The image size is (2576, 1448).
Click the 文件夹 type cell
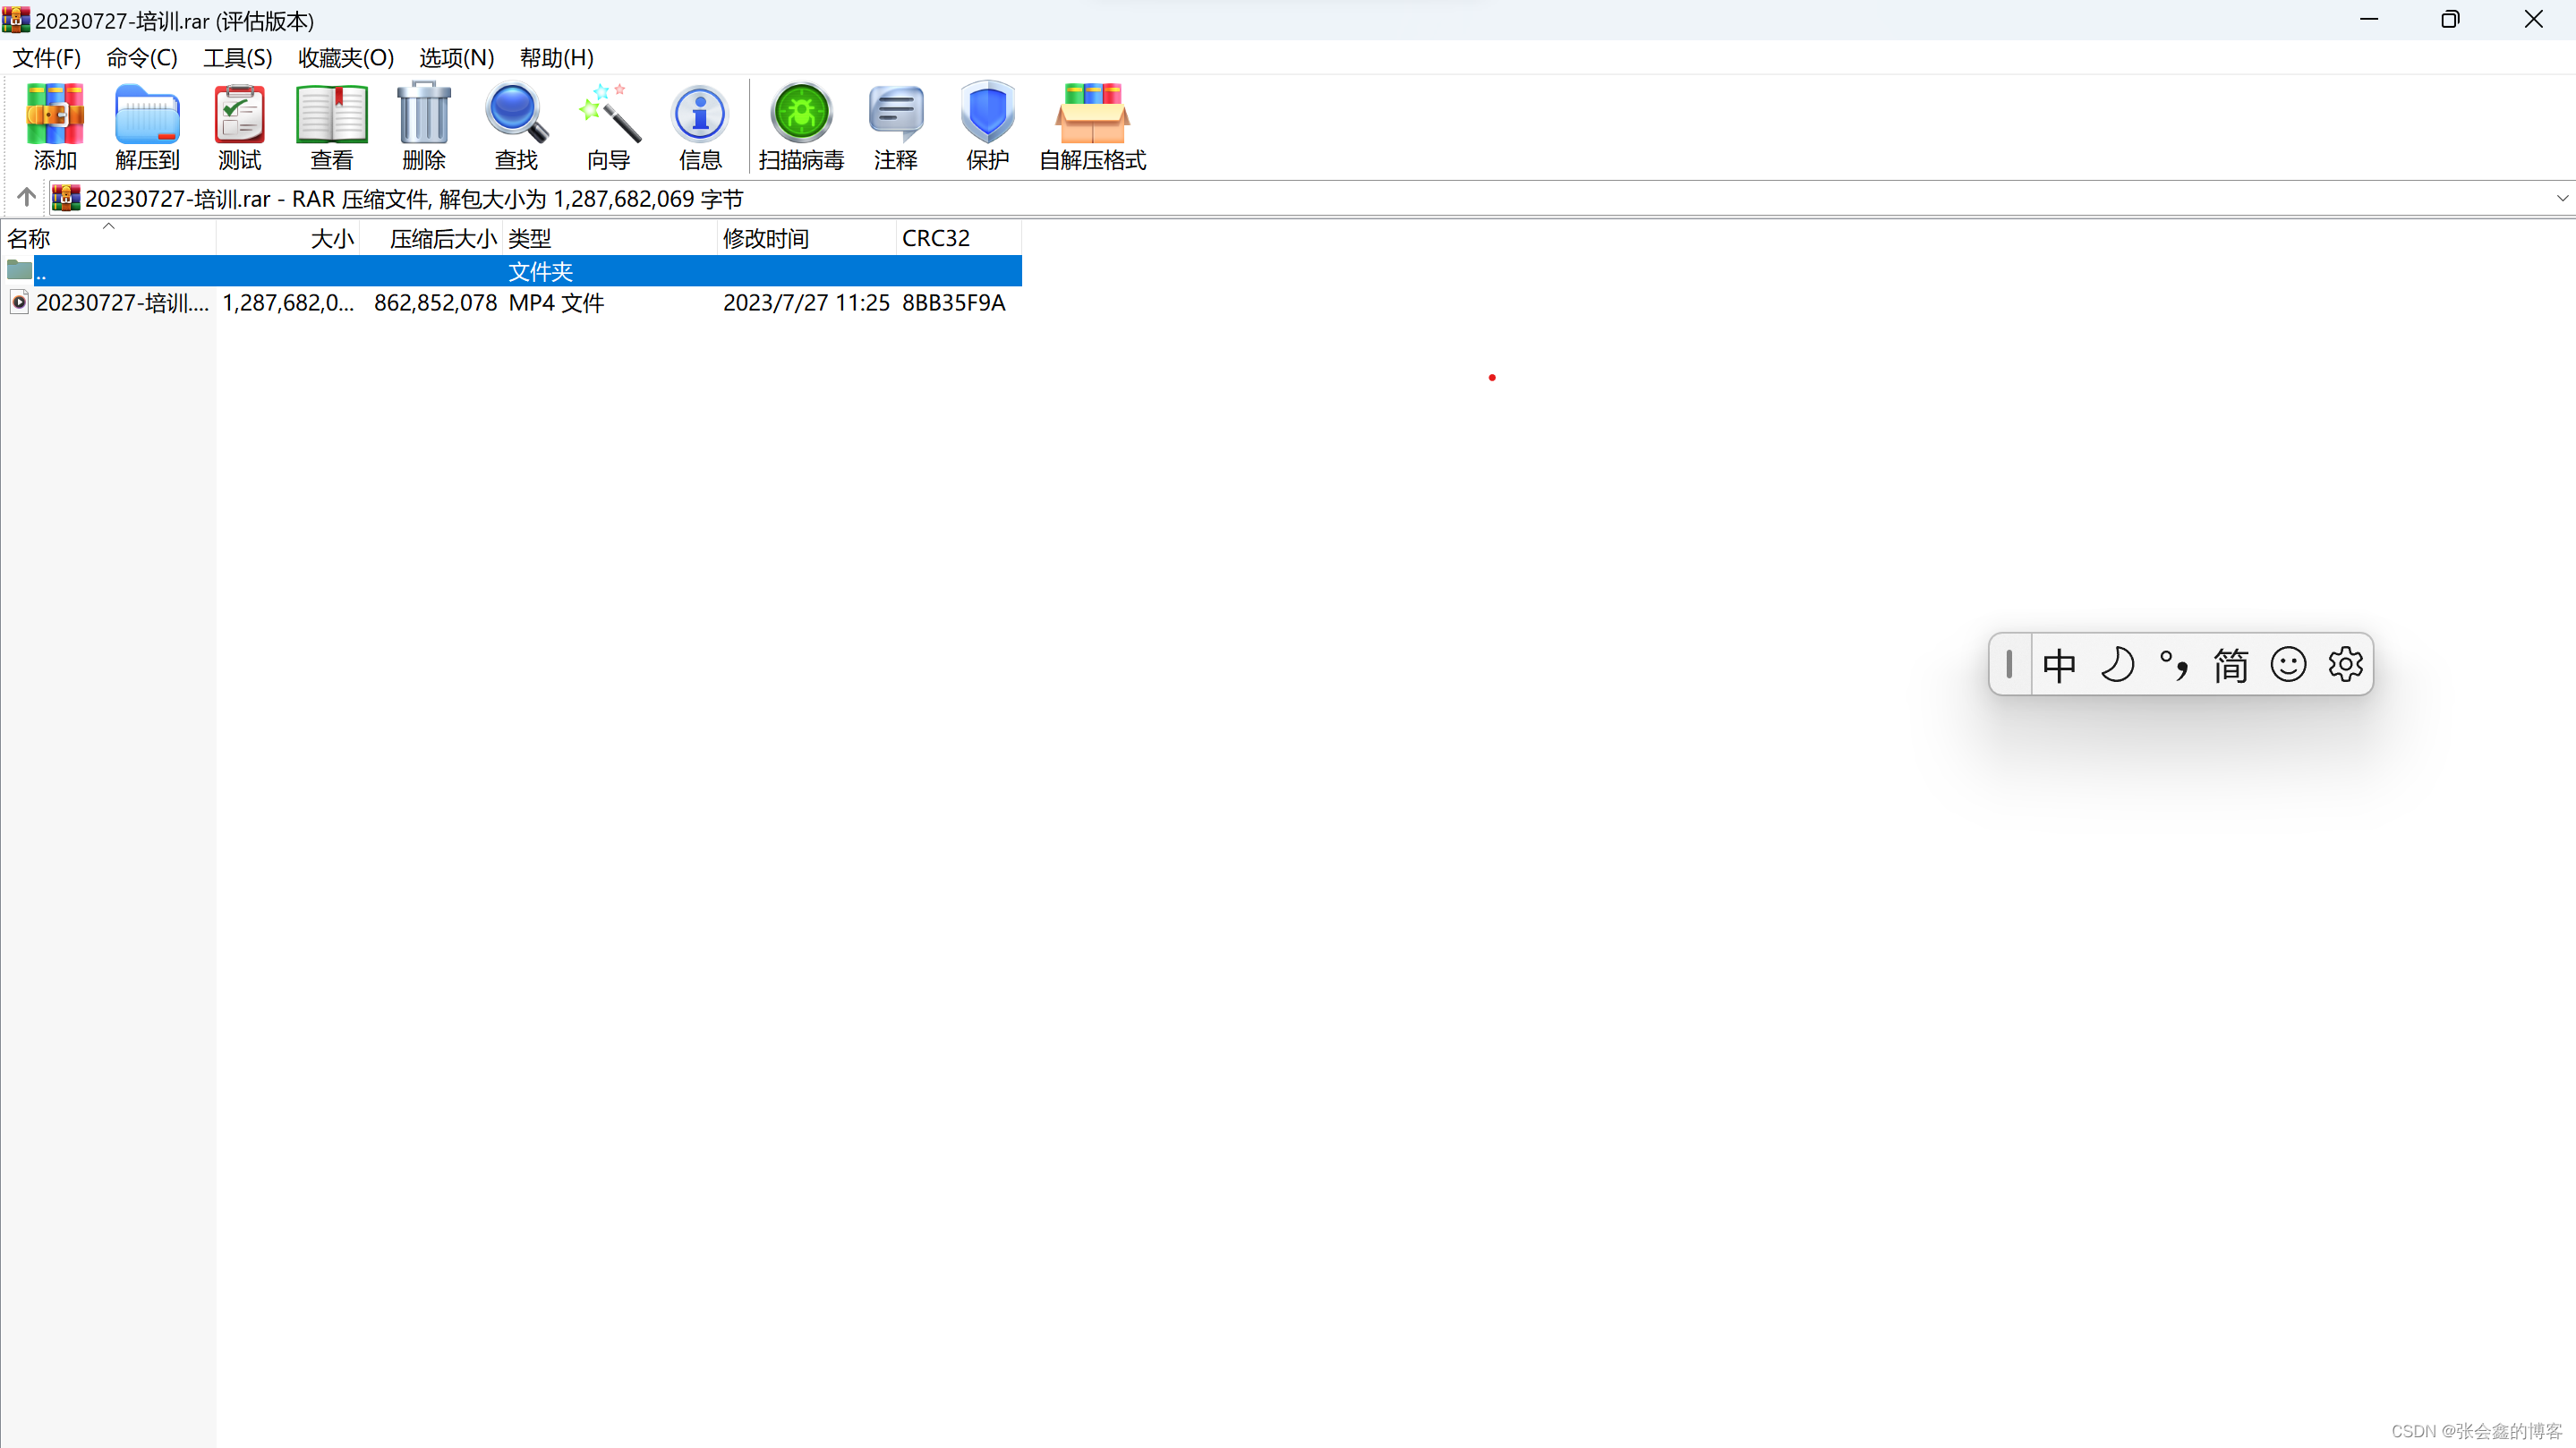click(x=541, y=271)
